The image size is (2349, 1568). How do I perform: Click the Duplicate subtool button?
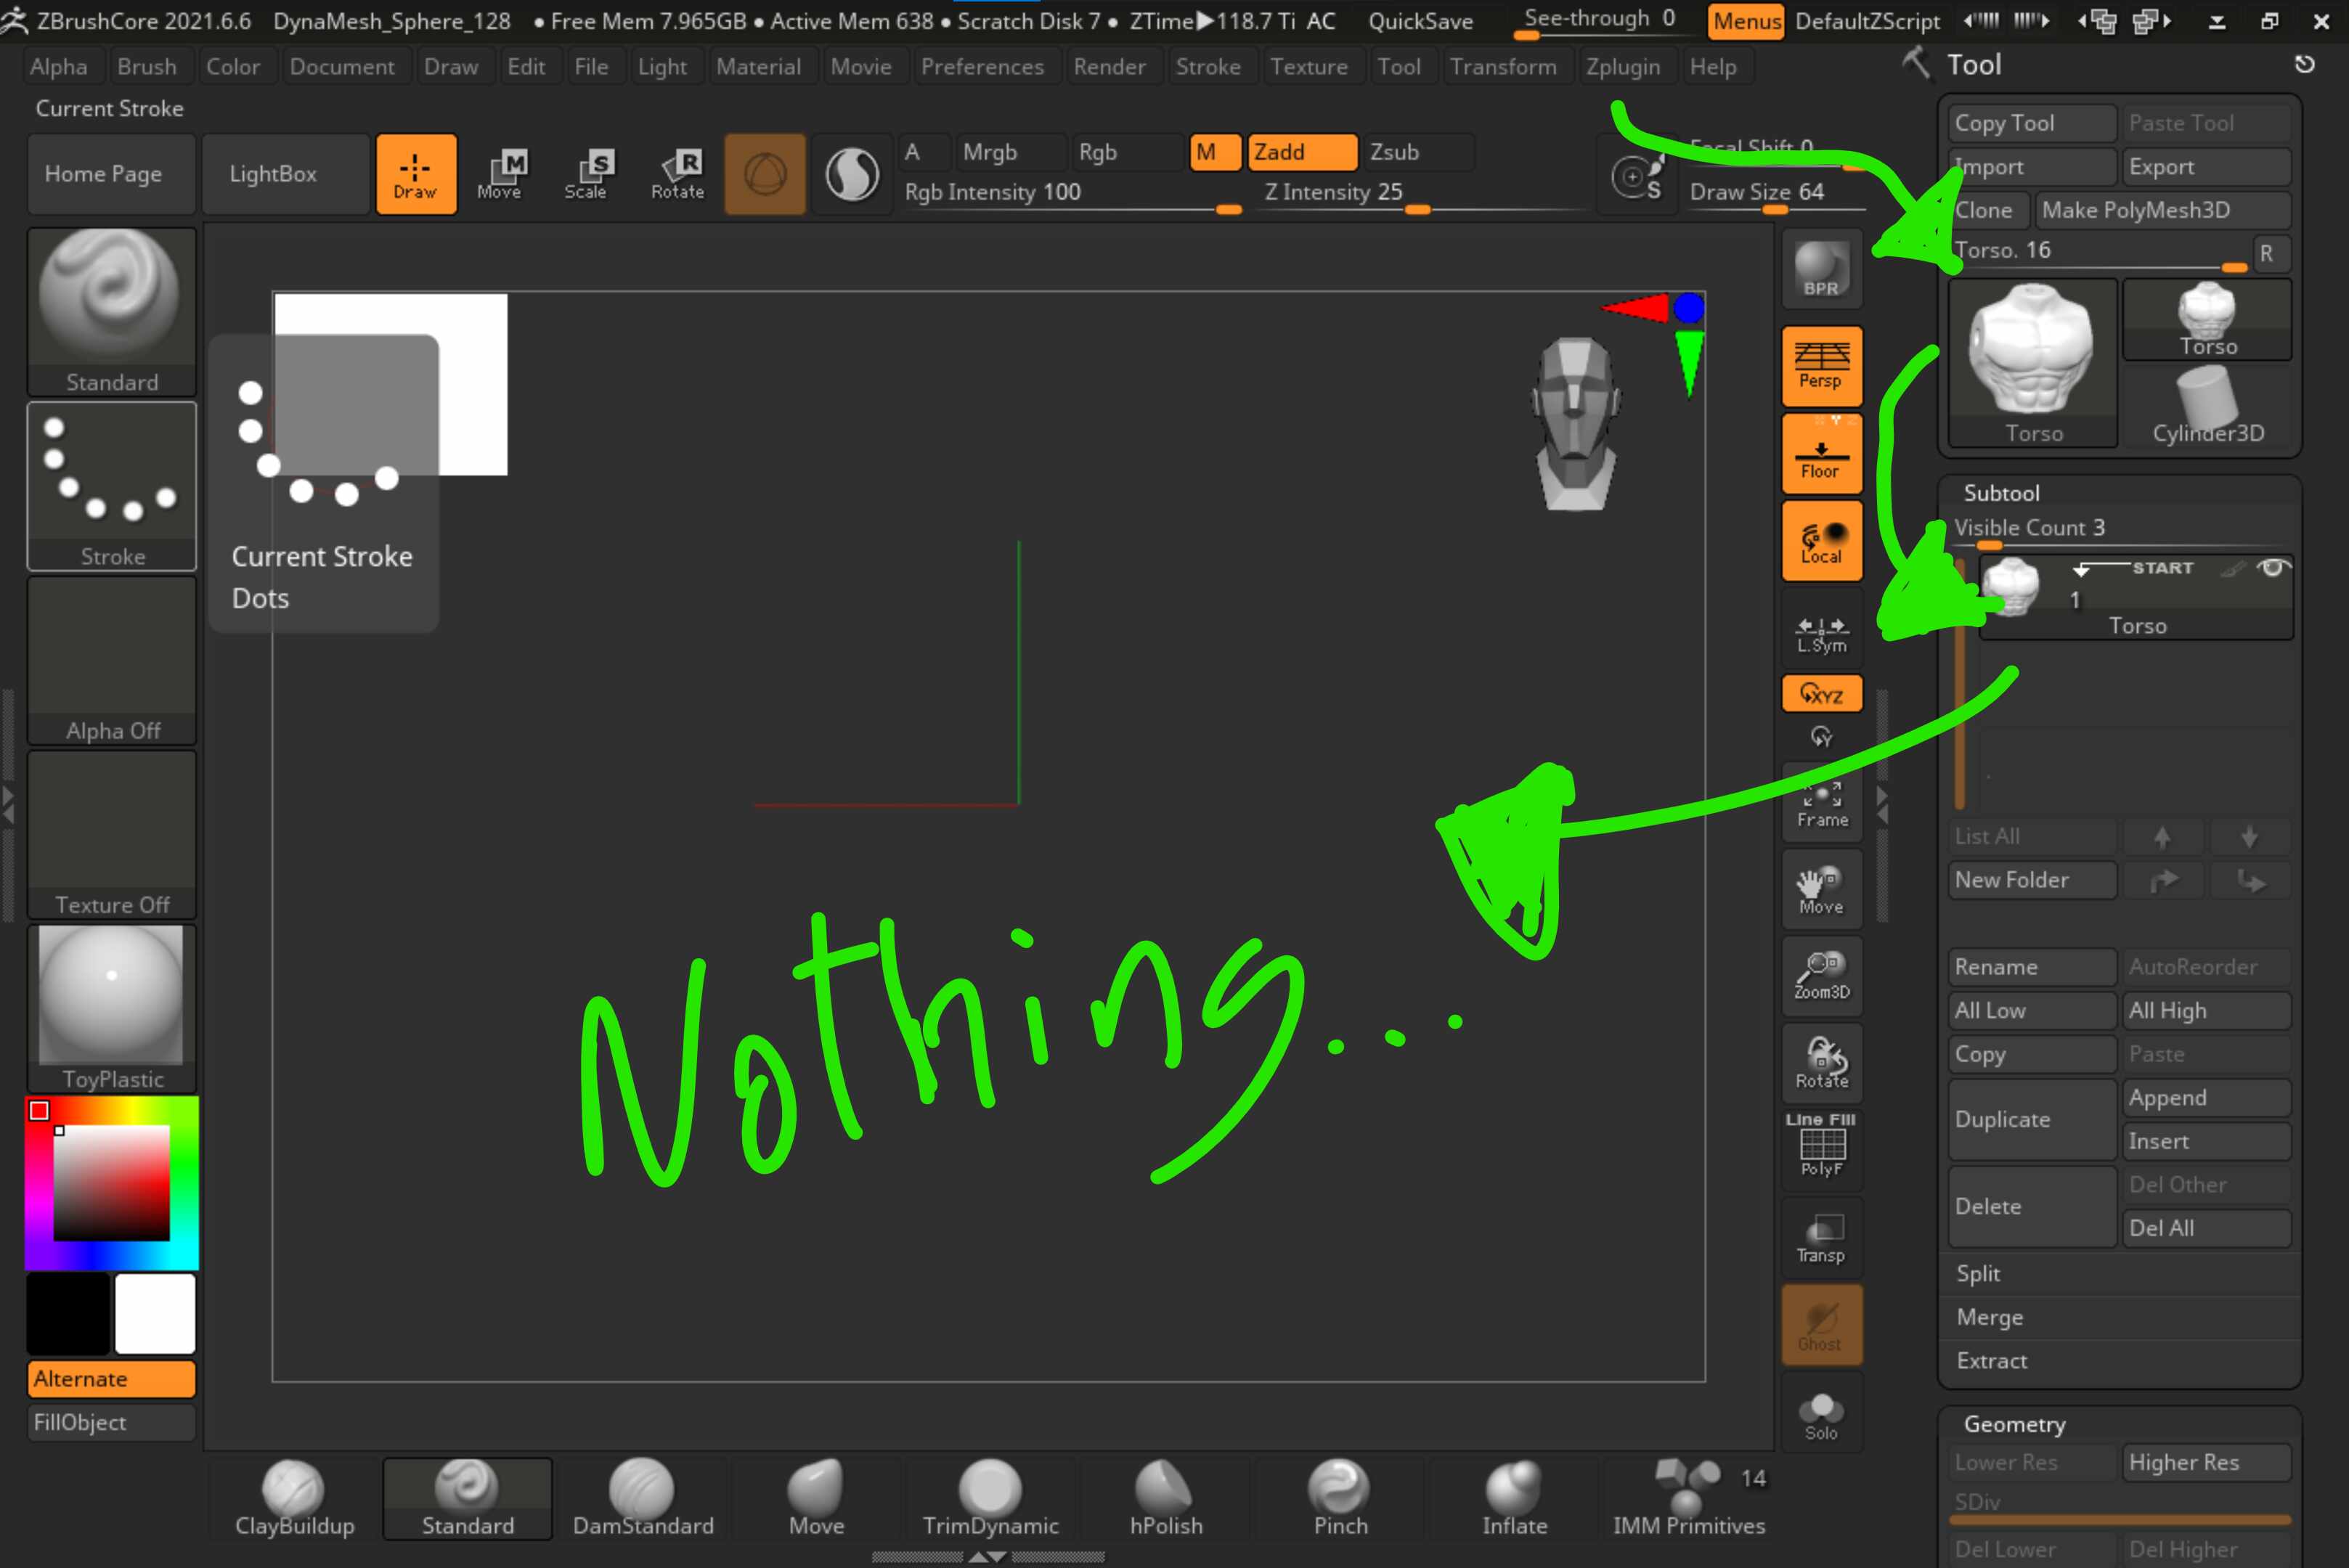2031,1119
